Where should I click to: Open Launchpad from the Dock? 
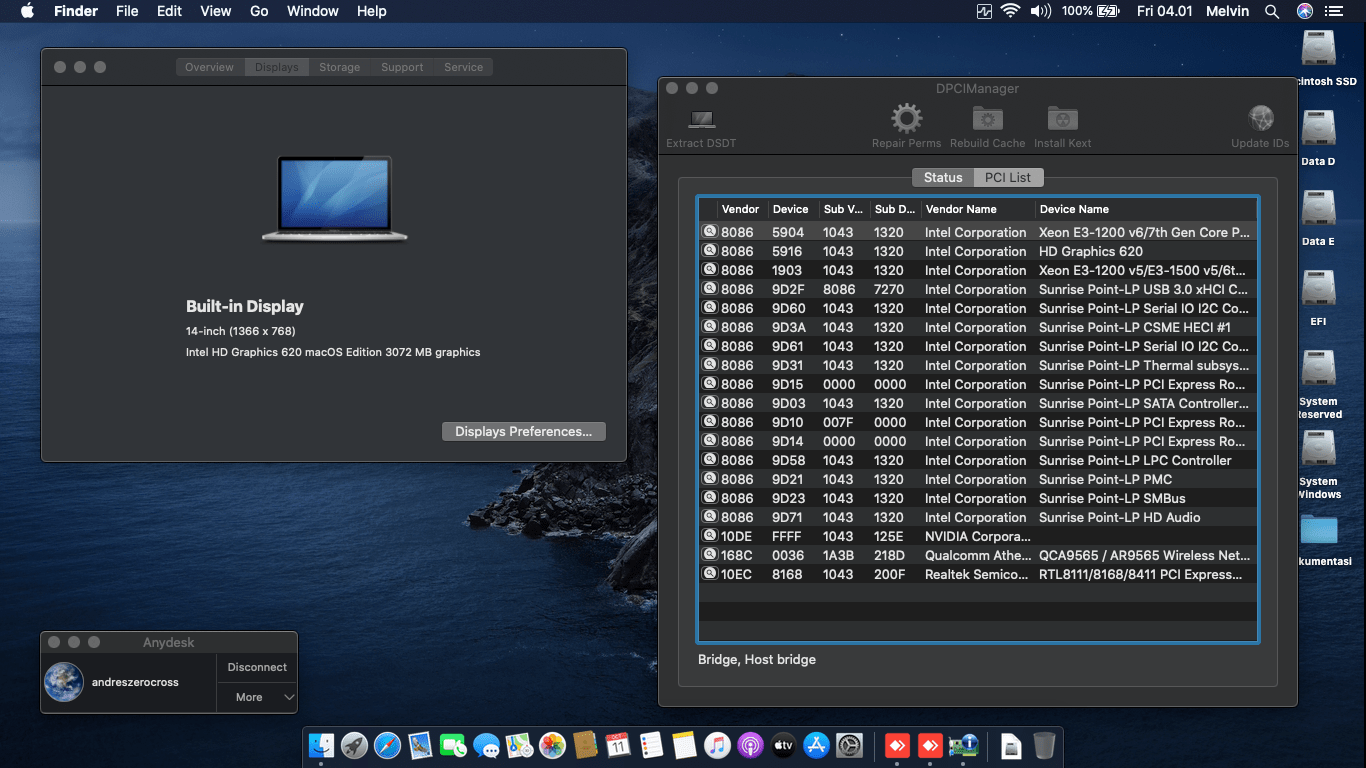click(x=354, y=745)
